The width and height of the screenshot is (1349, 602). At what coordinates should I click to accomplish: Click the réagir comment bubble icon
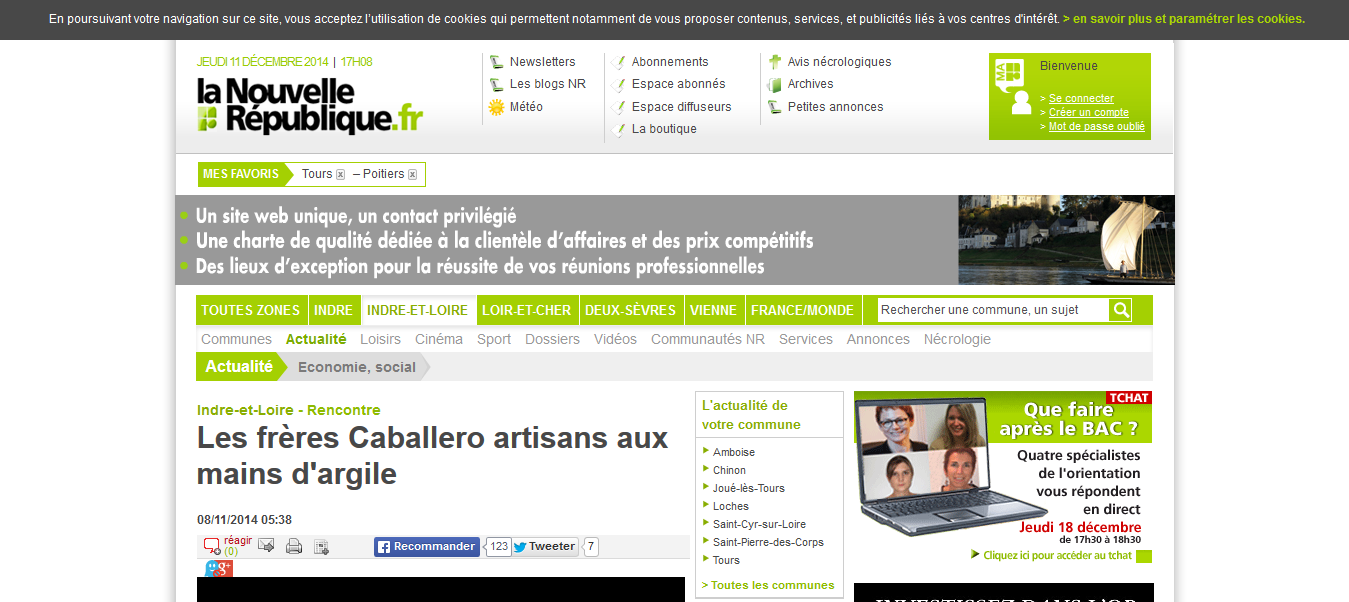(211, 546)
